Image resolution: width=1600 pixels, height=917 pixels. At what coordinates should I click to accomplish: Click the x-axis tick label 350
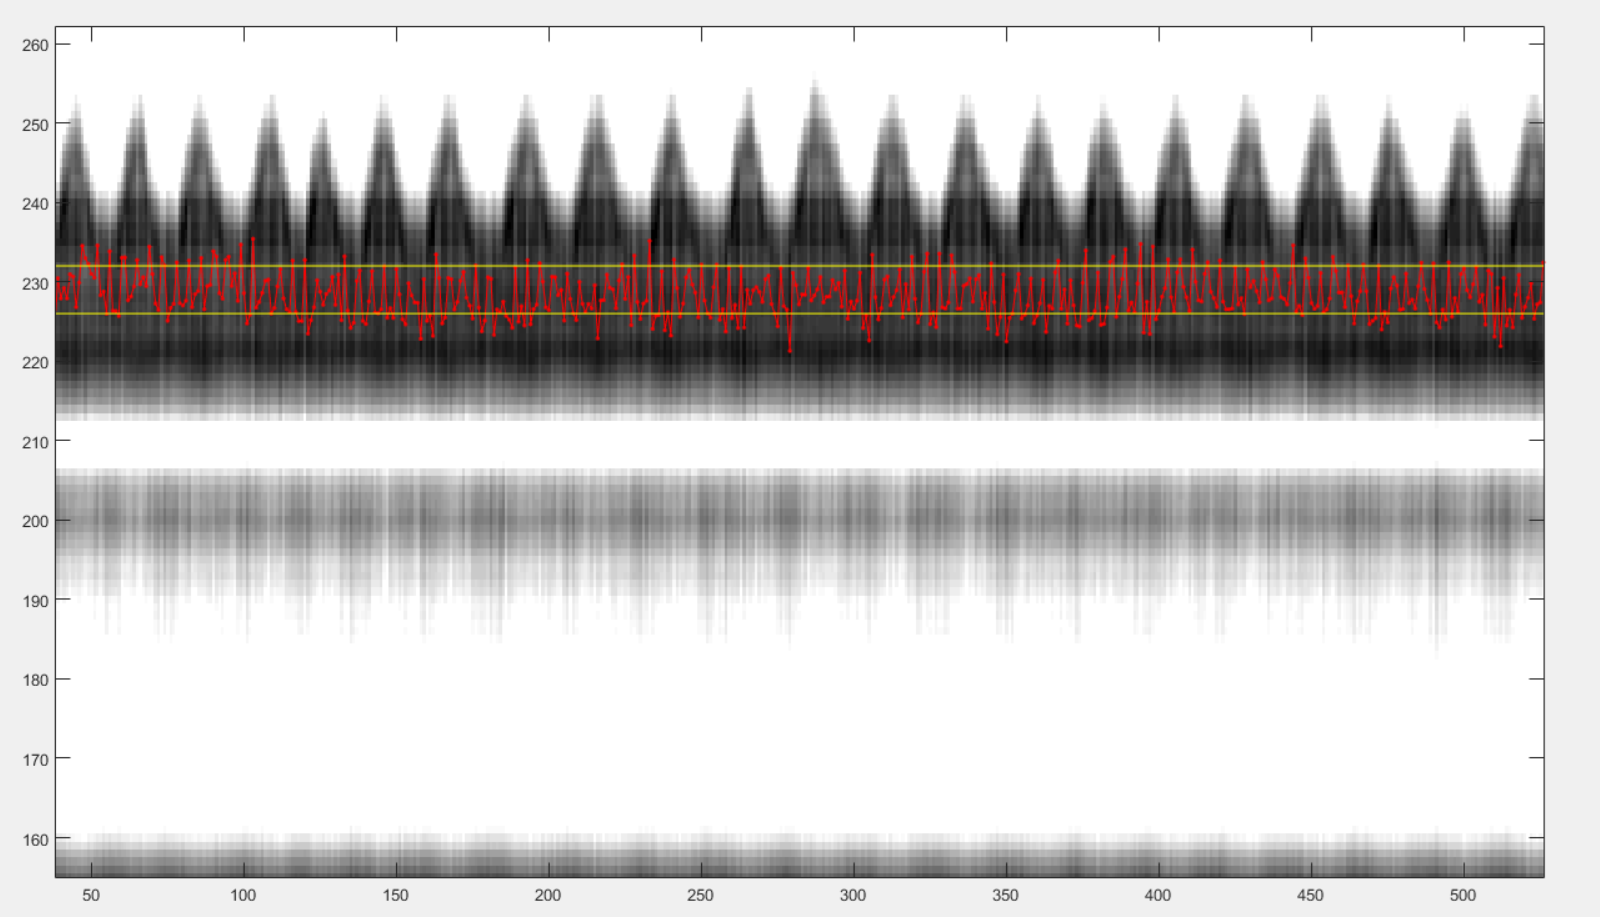1005,895
